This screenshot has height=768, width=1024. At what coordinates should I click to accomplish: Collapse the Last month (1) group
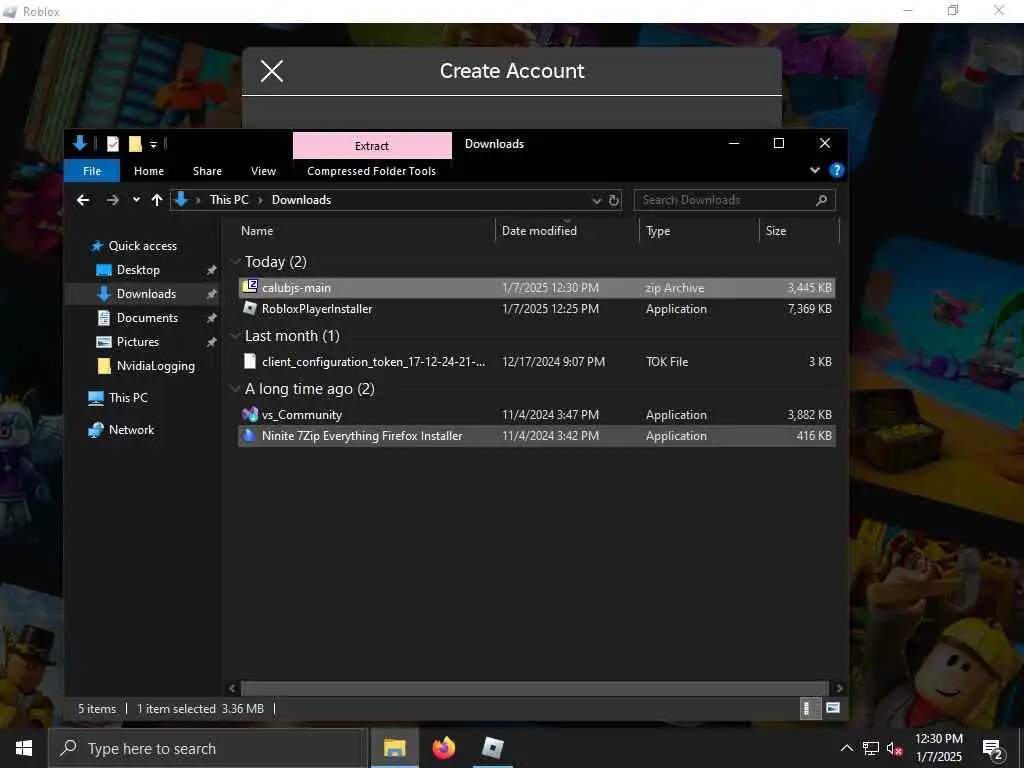coord(235,336)
